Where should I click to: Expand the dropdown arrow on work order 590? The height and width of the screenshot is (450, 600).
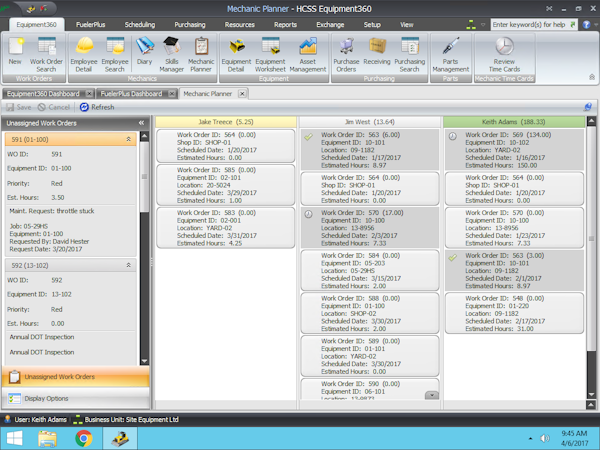pos(432,395)
